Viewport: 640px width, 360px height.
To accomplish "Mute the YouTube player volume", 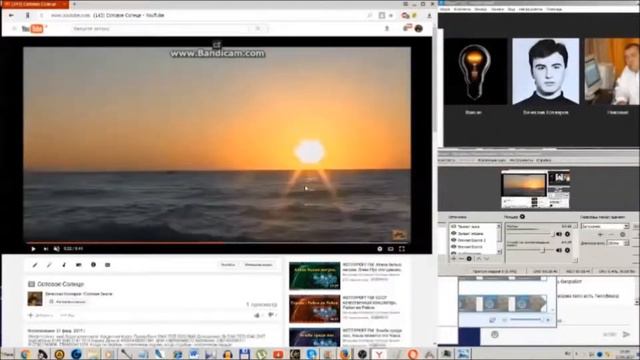I will point(57,249).
